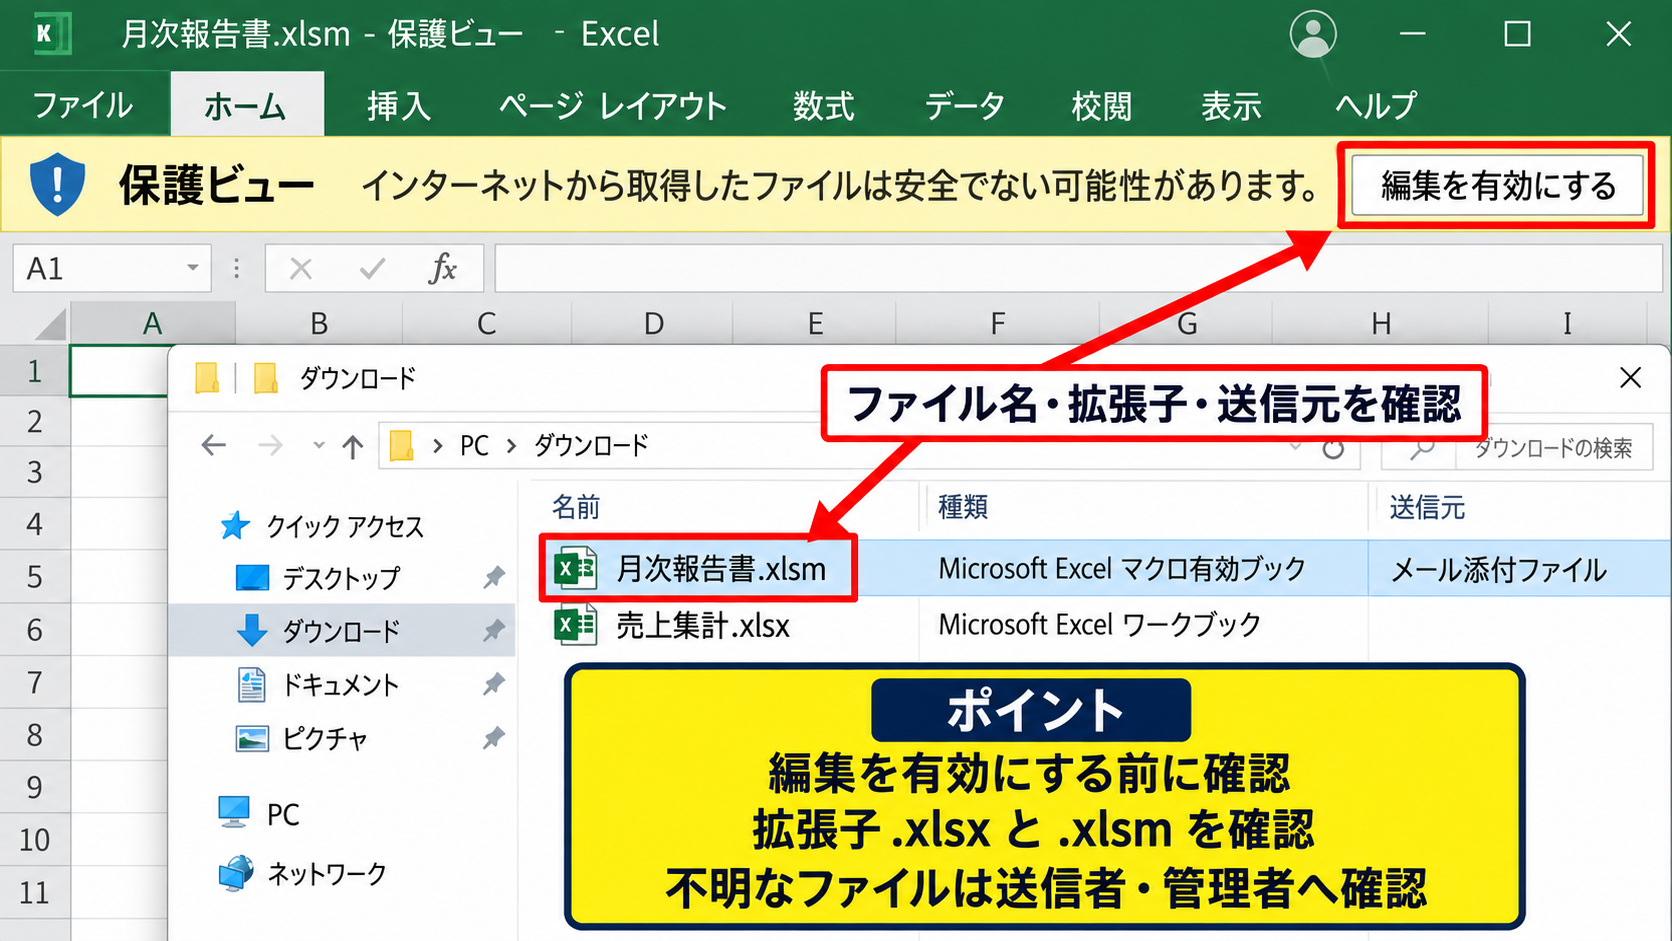Screen dimensions: 1672x941
Task: Click the Forward arrow in Explorer
Action: pyautogui.click(x=270, y=445)
